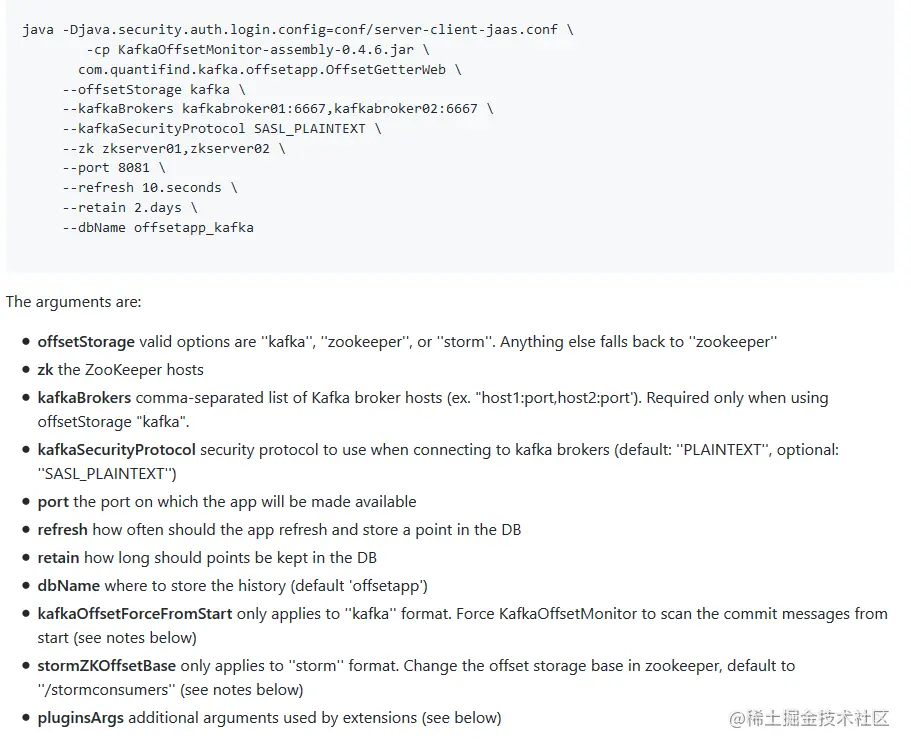Click the --dbName offsetapp_kafka line
The width and height of the screenshot is (911, 750).
coord(158,228)
